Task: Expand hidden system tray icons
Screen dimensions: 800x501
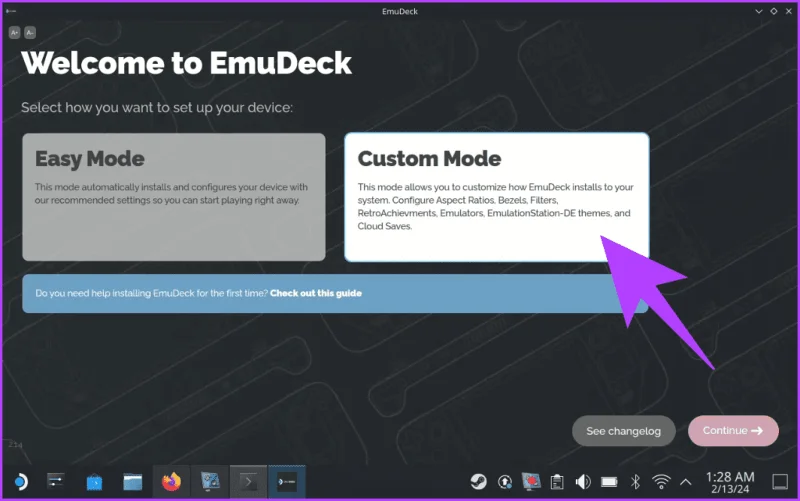Action: [686, 482]
